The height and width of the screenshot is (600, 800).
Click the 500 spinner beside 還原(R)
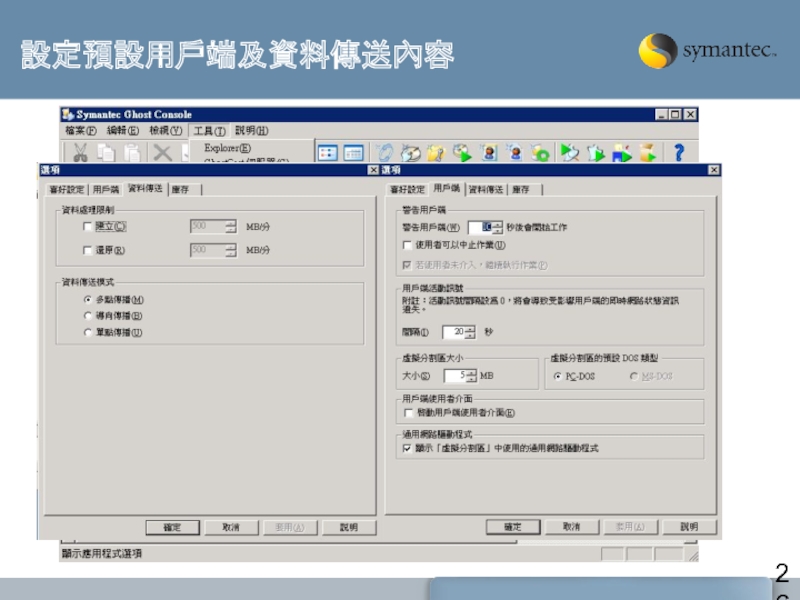213,250
